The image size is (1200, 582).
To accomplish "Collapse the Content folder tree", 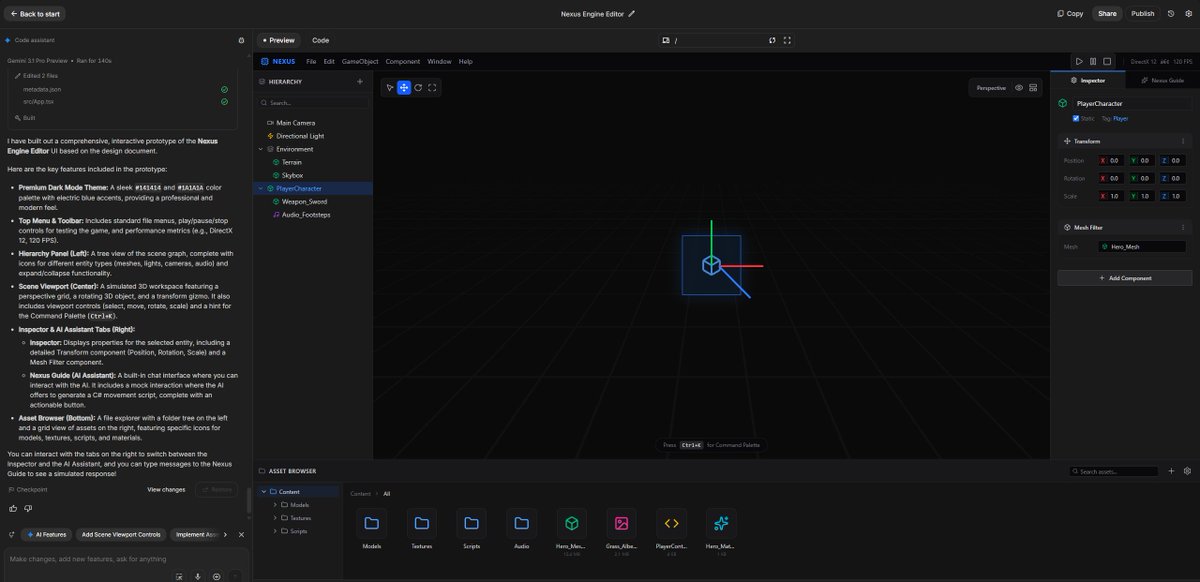I will click(x=263, y=491).
